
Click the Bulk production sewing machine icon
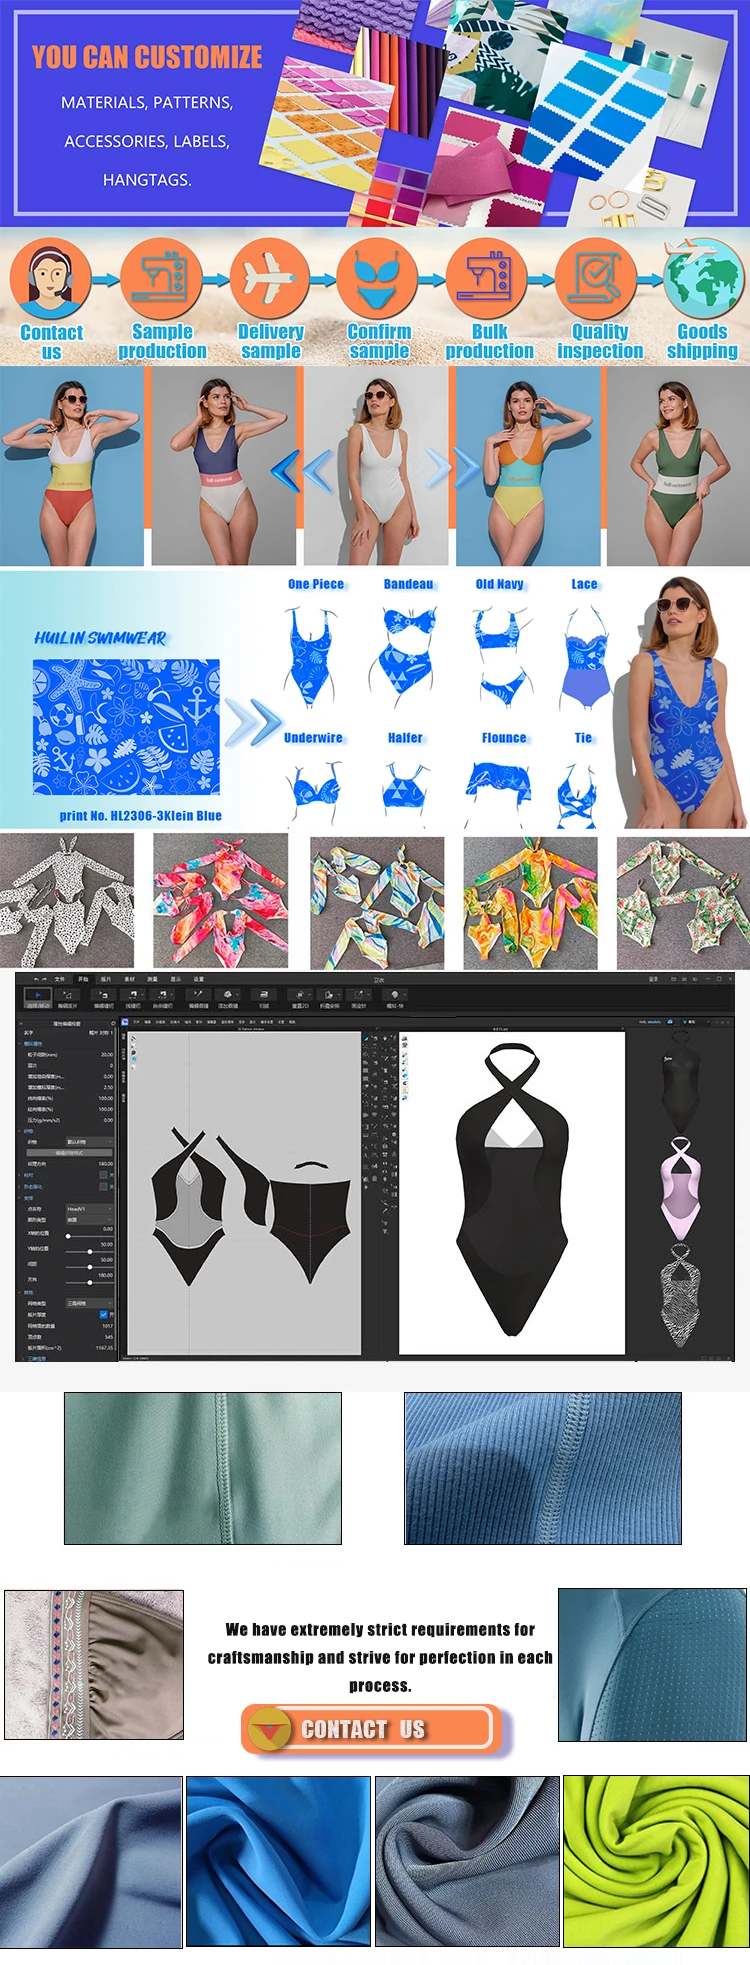click(487, 278)
